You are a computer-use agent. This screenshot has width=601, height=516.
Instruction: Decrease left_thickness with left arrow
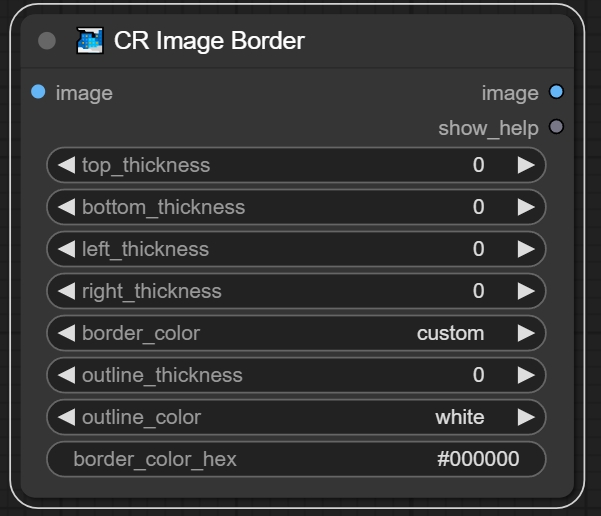66,249
